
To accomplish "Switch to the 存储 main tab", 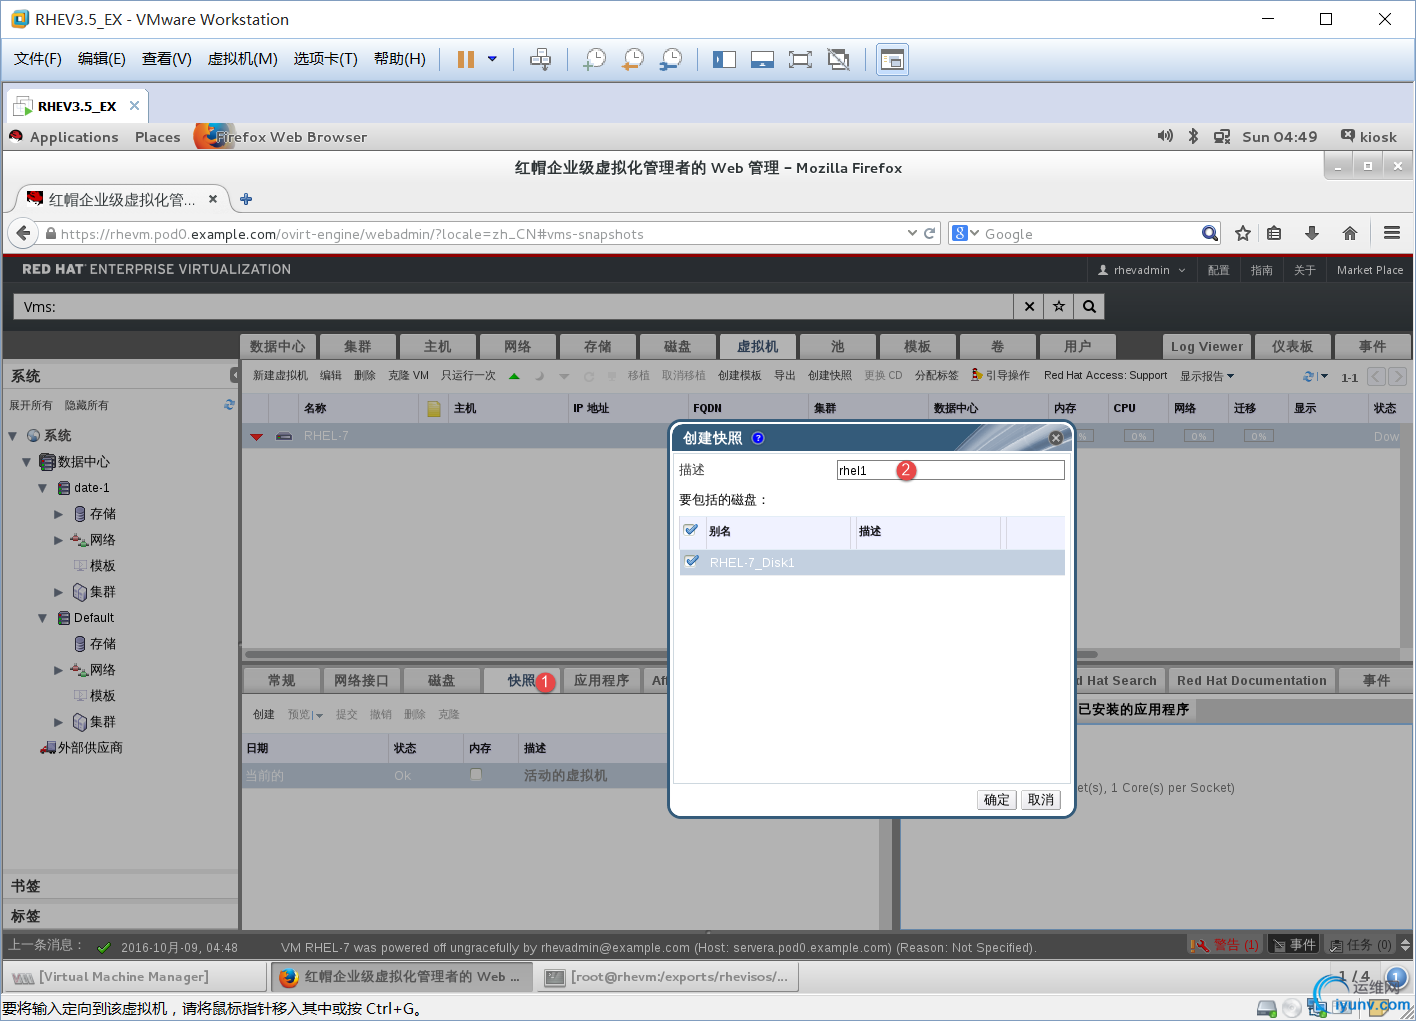I will coord(598,346).
